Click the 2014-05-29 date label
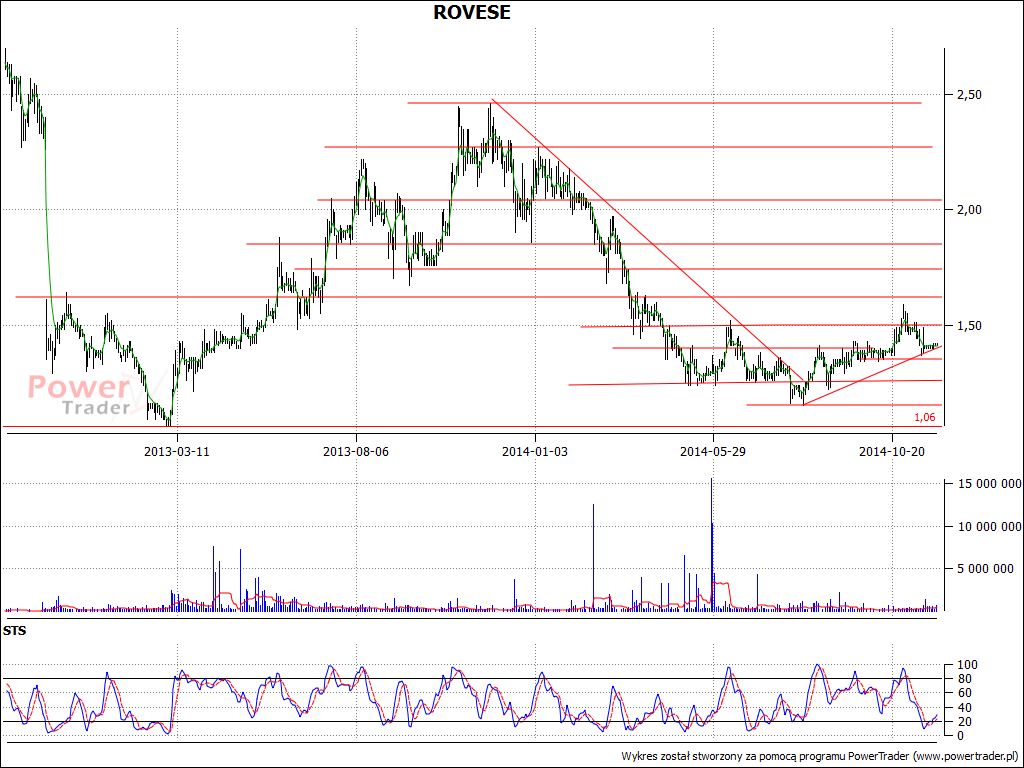This screenshot has width=1024, height=768. coord(713,451)
